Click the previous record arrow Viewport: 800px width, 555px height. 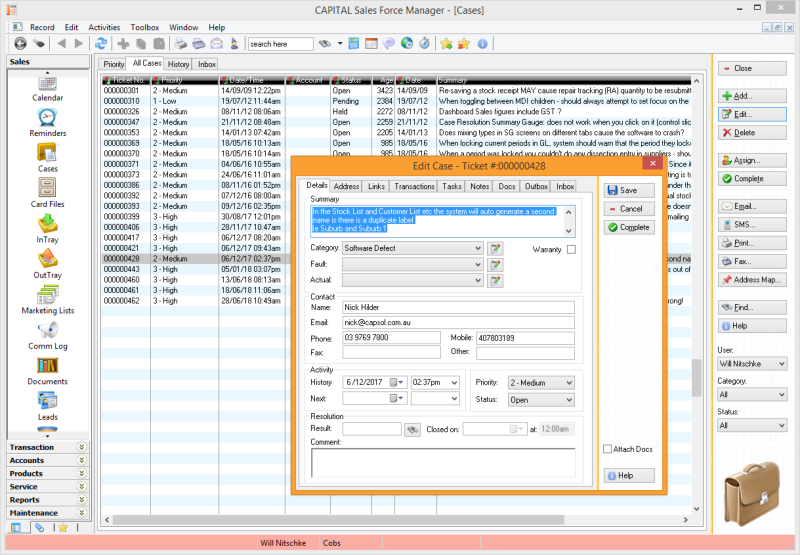coord(62,44)
